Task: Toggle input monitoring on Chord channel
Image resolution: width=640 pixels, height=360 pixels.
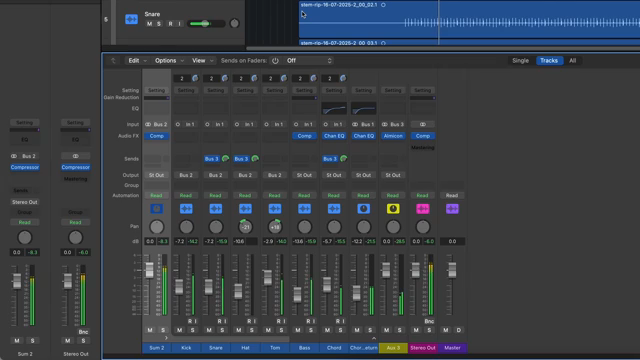Action: (343, 321)
